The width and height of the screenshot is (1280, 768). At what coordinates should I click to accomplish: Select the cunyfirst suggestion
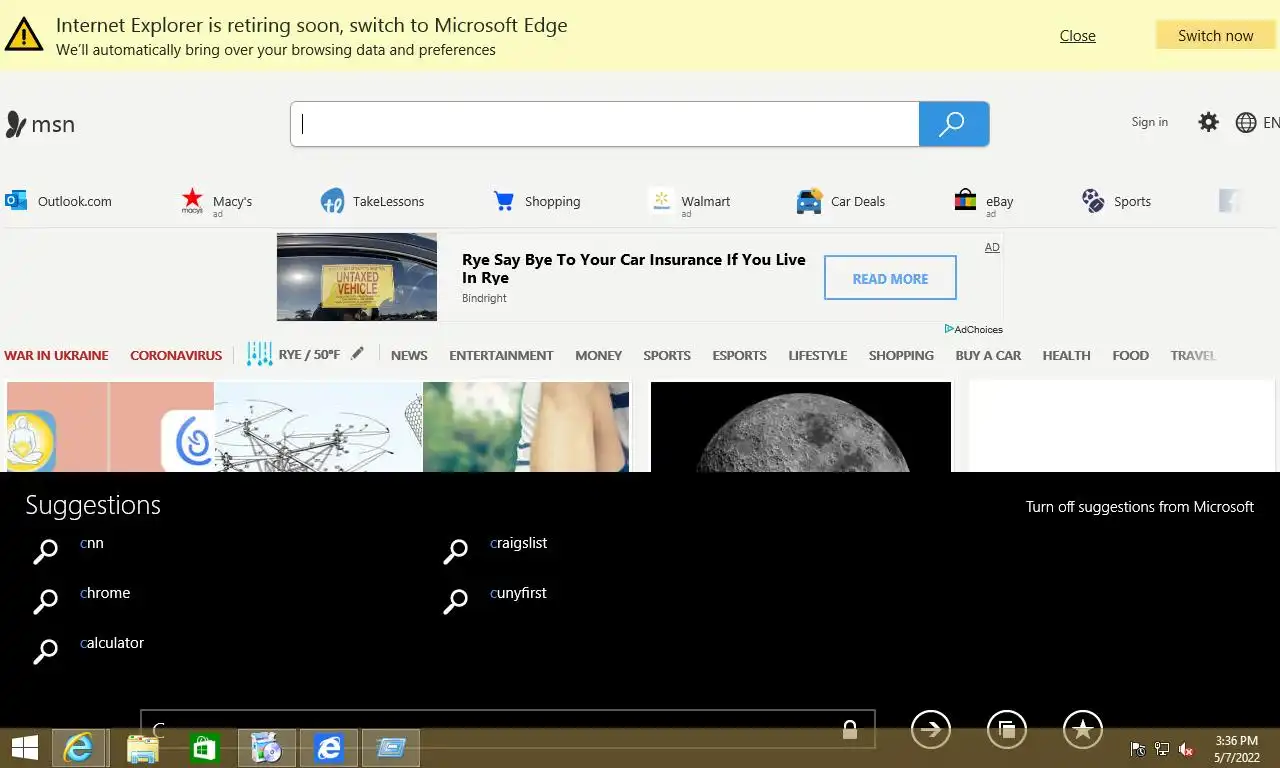coord(518,593)
